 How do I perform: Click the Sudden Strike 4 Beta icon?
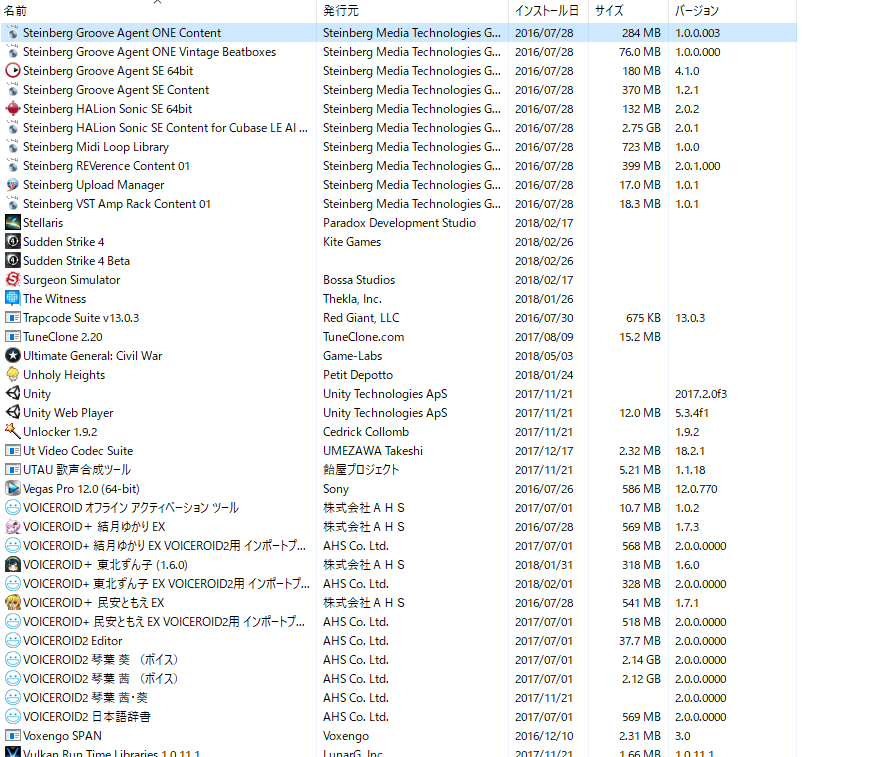pyautogui.click(x=12, y=261)
